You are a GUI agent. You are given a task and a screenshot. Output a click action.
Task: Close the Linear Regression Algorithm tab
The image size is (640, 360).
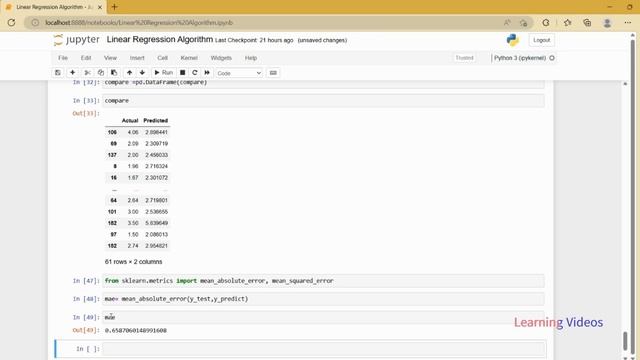(x=100, y=7)
